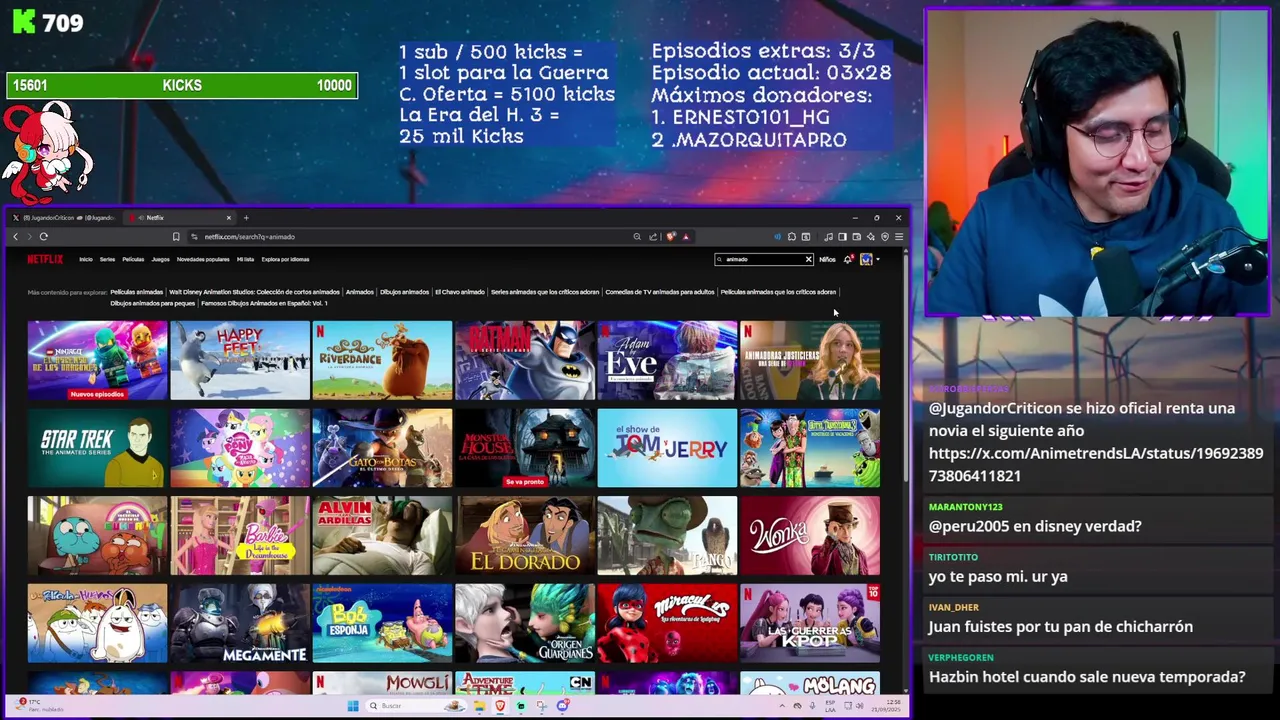Screen dimensions: 1280x720
Task: Open the Gato con Botas thumbnail
Action: coord(382,448)
